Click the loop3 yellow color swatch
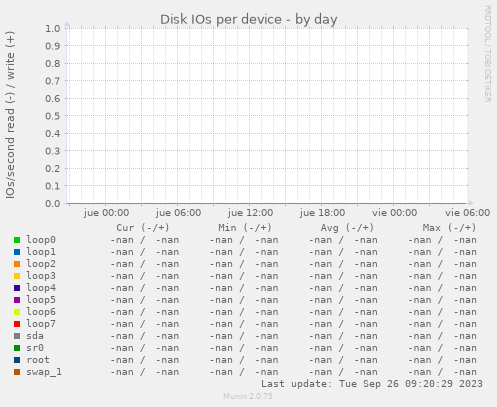The height and width of the screenshot is (407, 497). point(17,276)
